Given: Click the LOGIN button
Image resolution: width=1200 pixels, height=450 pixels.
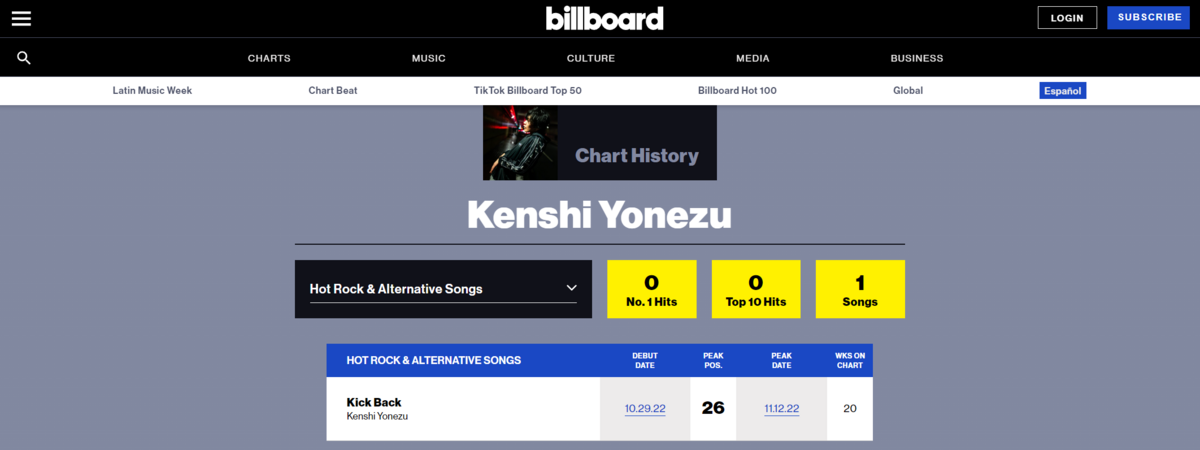Looking at the screenshot, I should (1067, 17).
